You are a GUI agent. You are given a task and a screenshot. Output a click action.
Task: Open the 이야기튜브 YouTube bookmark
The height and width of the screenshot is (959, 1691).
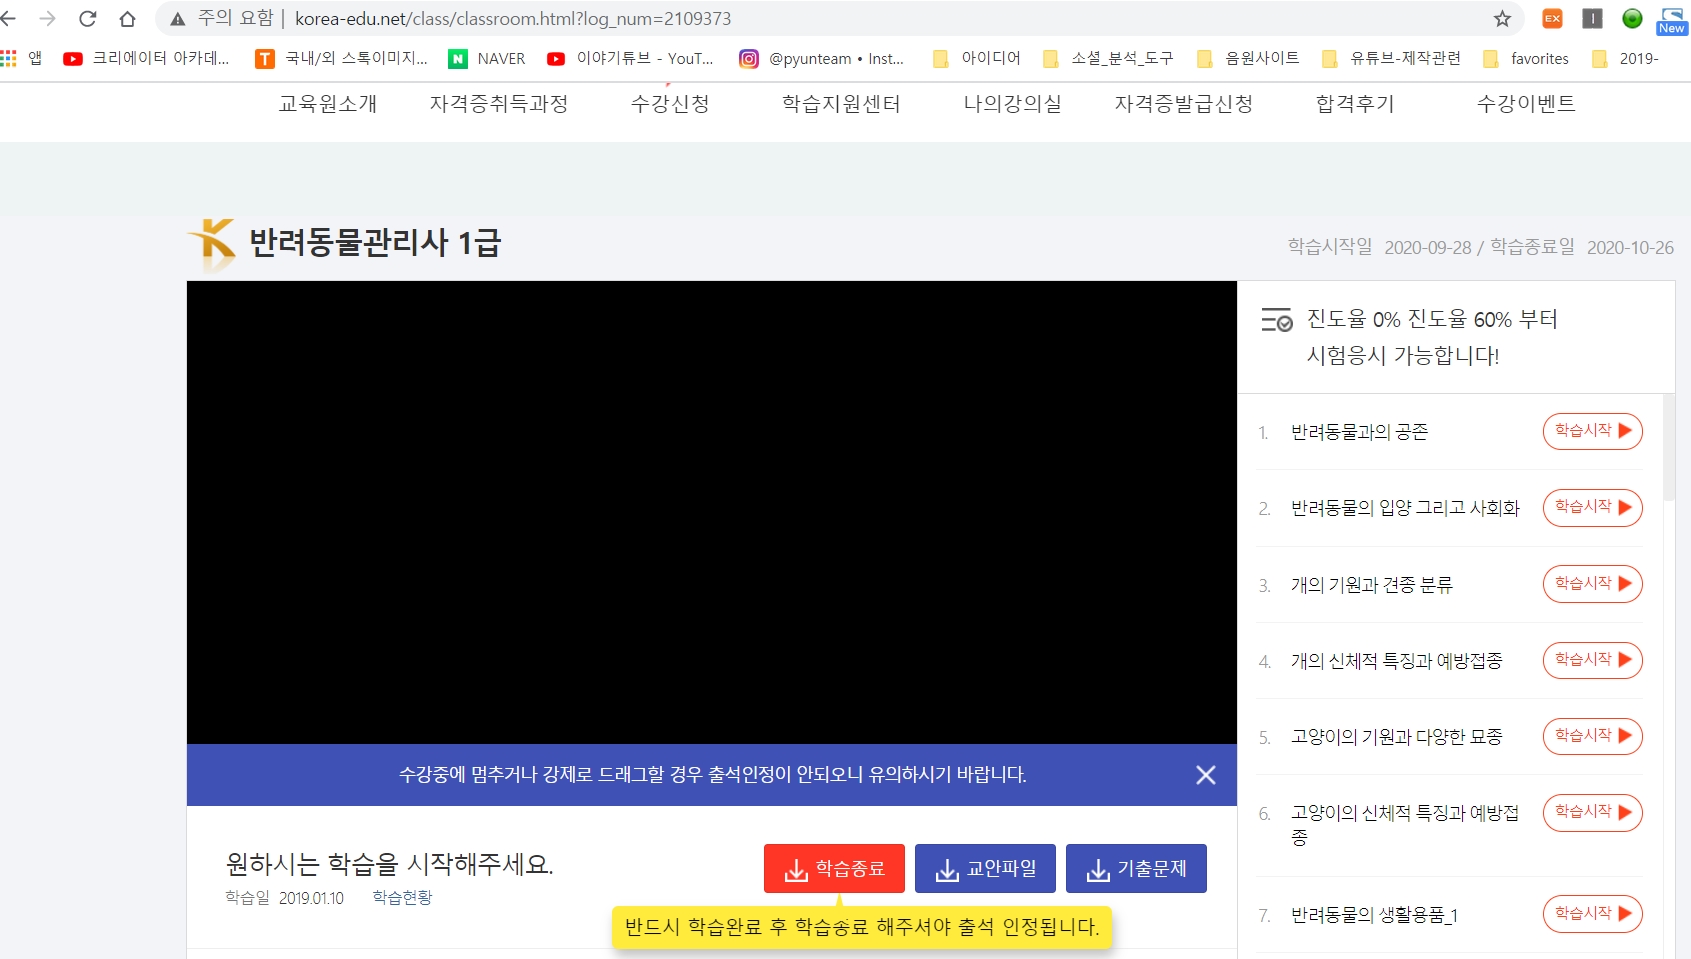631,58
